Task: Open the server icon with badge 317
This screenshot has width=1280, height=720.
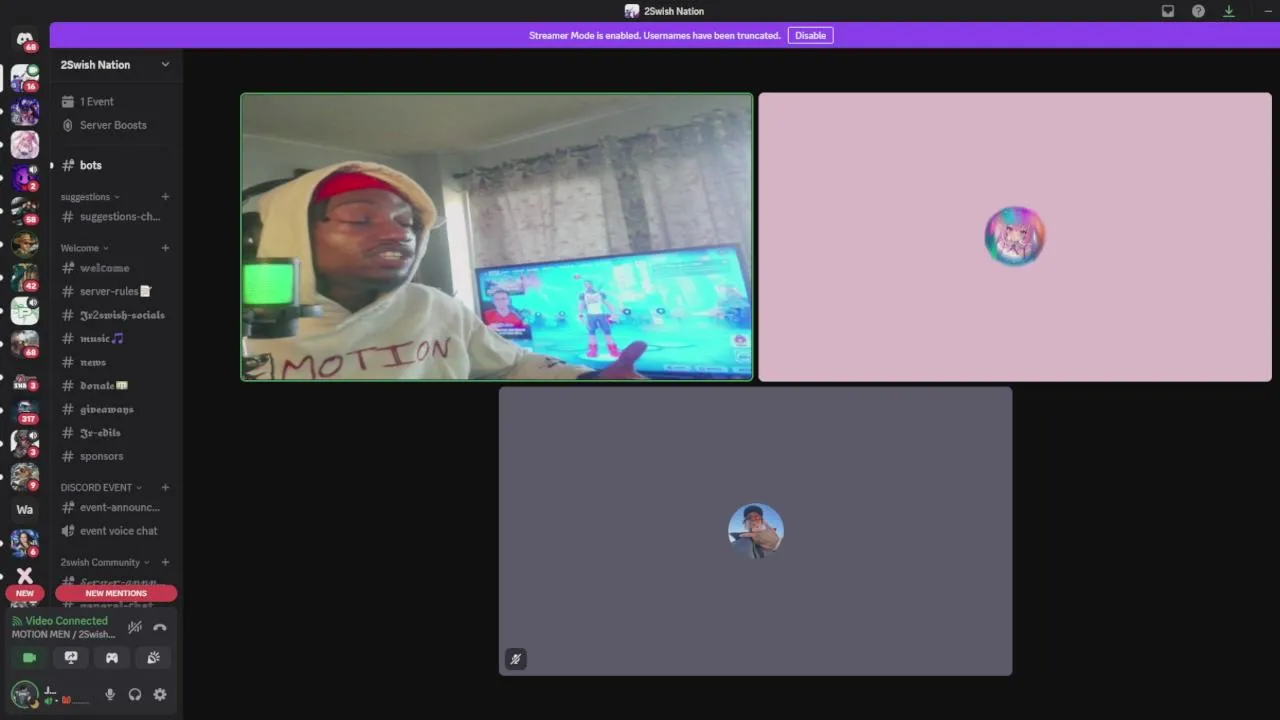Action: coord(25,410)
